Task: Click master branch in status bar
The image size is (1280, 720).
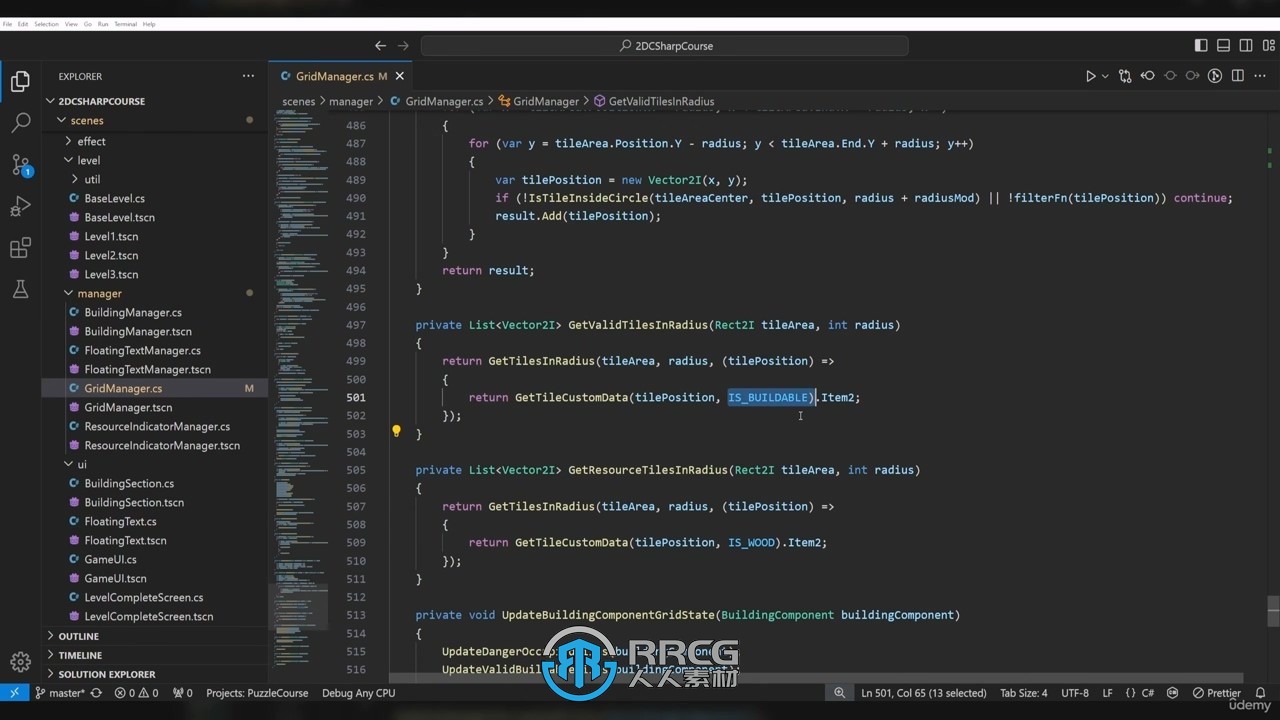Action: (60, 693)
